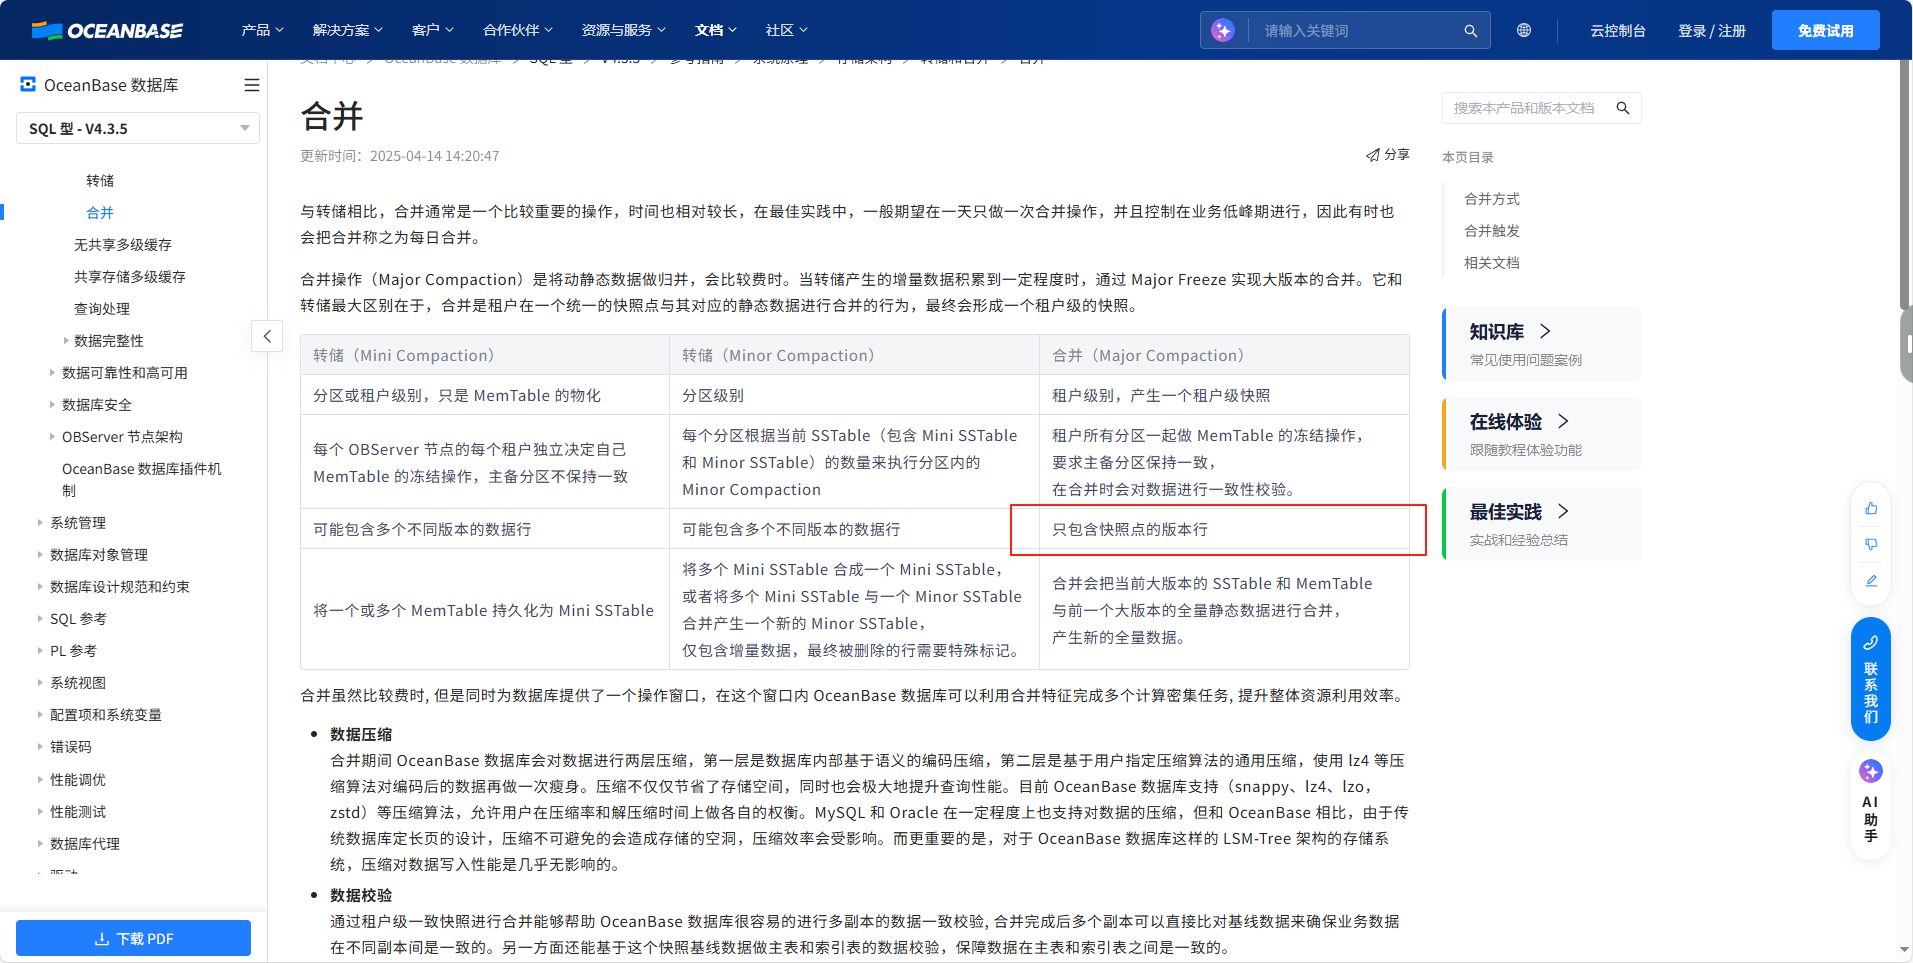
Task: Expand 数据完整性 tree node
Action: (66, 341)
